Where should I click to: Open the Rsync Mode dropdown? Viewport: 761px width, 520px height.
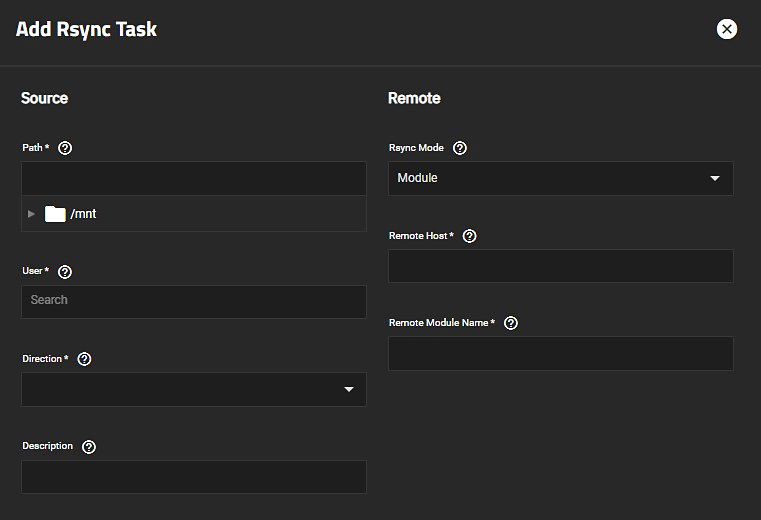(x=561, y=179)
